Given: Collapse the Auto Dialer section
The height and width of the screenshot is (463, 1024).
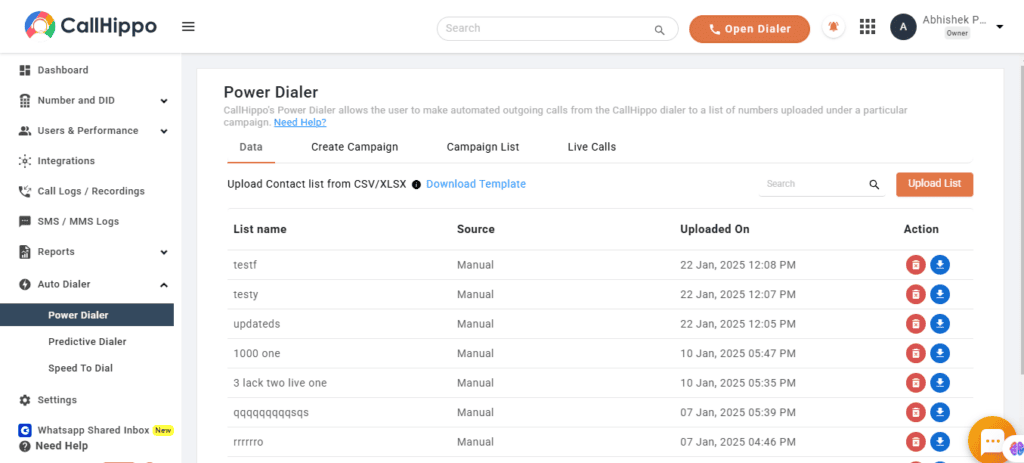Looking at the screenshot, I should coord(164,285).
